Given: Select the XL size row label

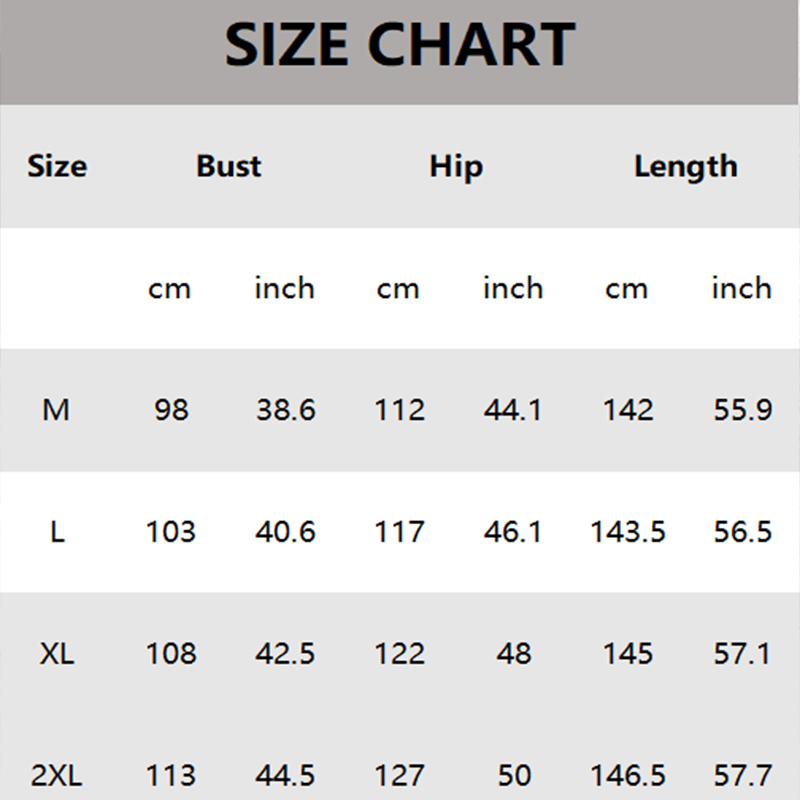Looking at the screenshot, I should 57,653.
